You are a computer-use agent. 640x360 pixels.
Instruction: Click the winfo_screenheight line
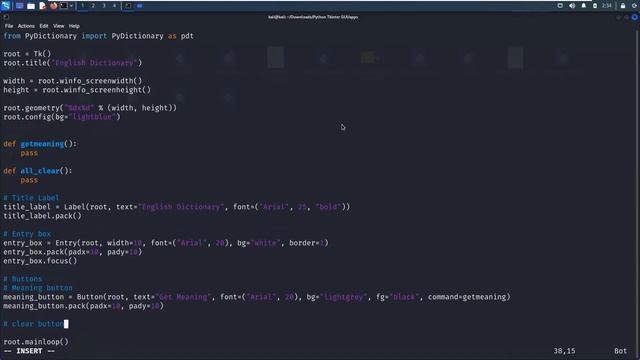point(77,90)
